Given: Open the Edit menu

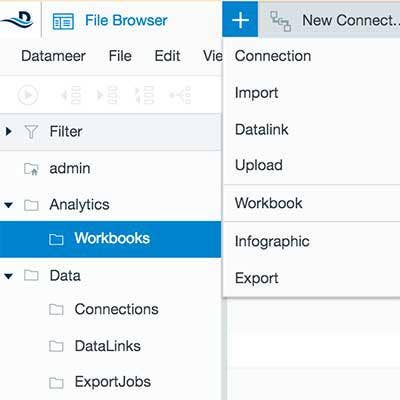Looking at the screenshot, I should [x=167, y=56].
